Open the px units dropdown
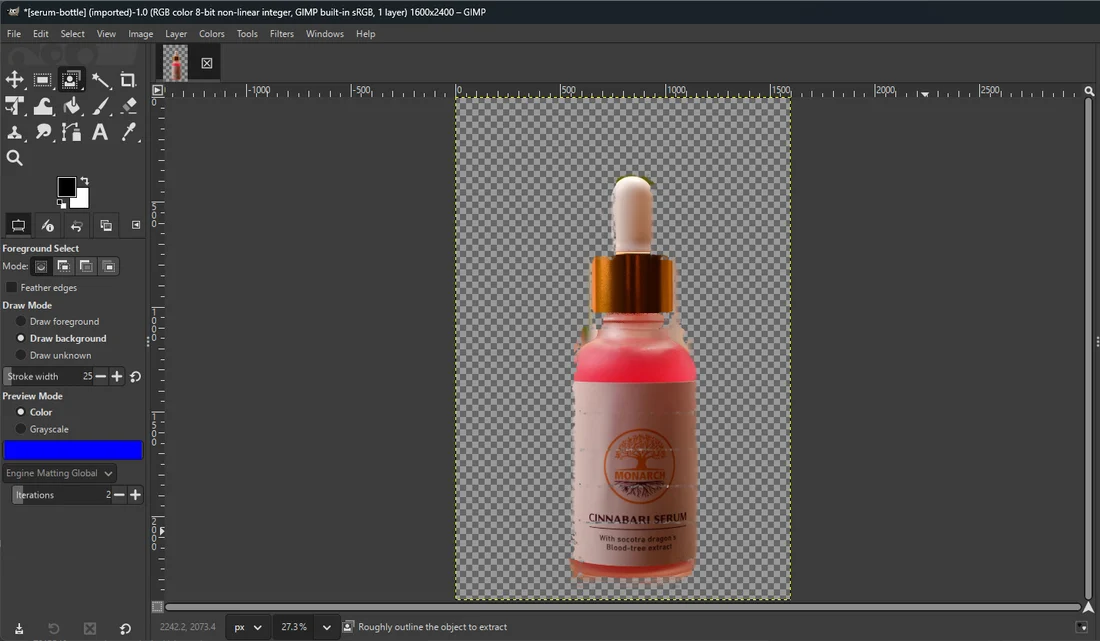This screenshot has height=641, width=1100. (x=248, y=627)
